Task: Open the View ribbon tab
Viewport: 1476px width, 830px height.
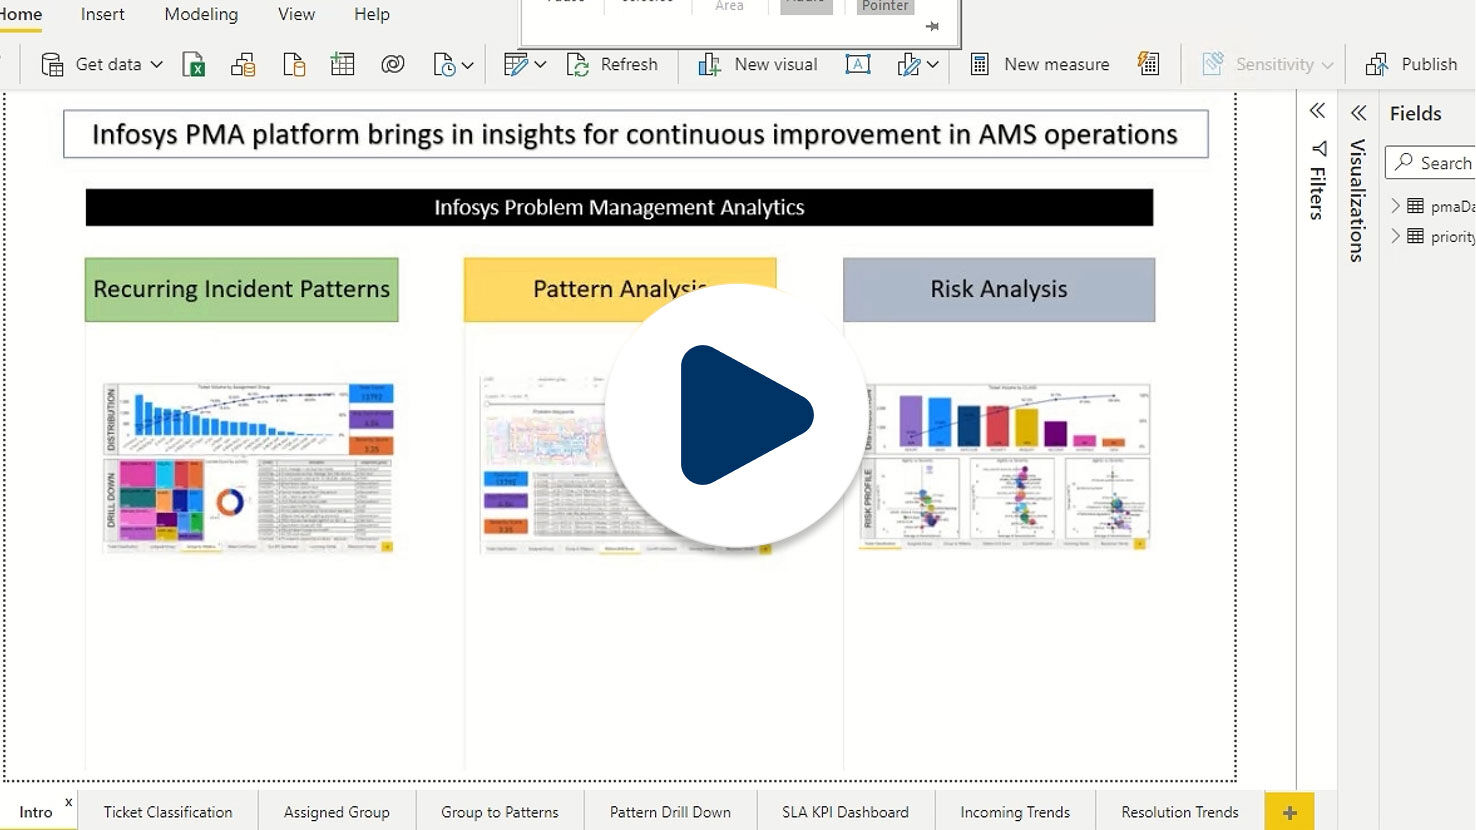Action: (296, 14)
